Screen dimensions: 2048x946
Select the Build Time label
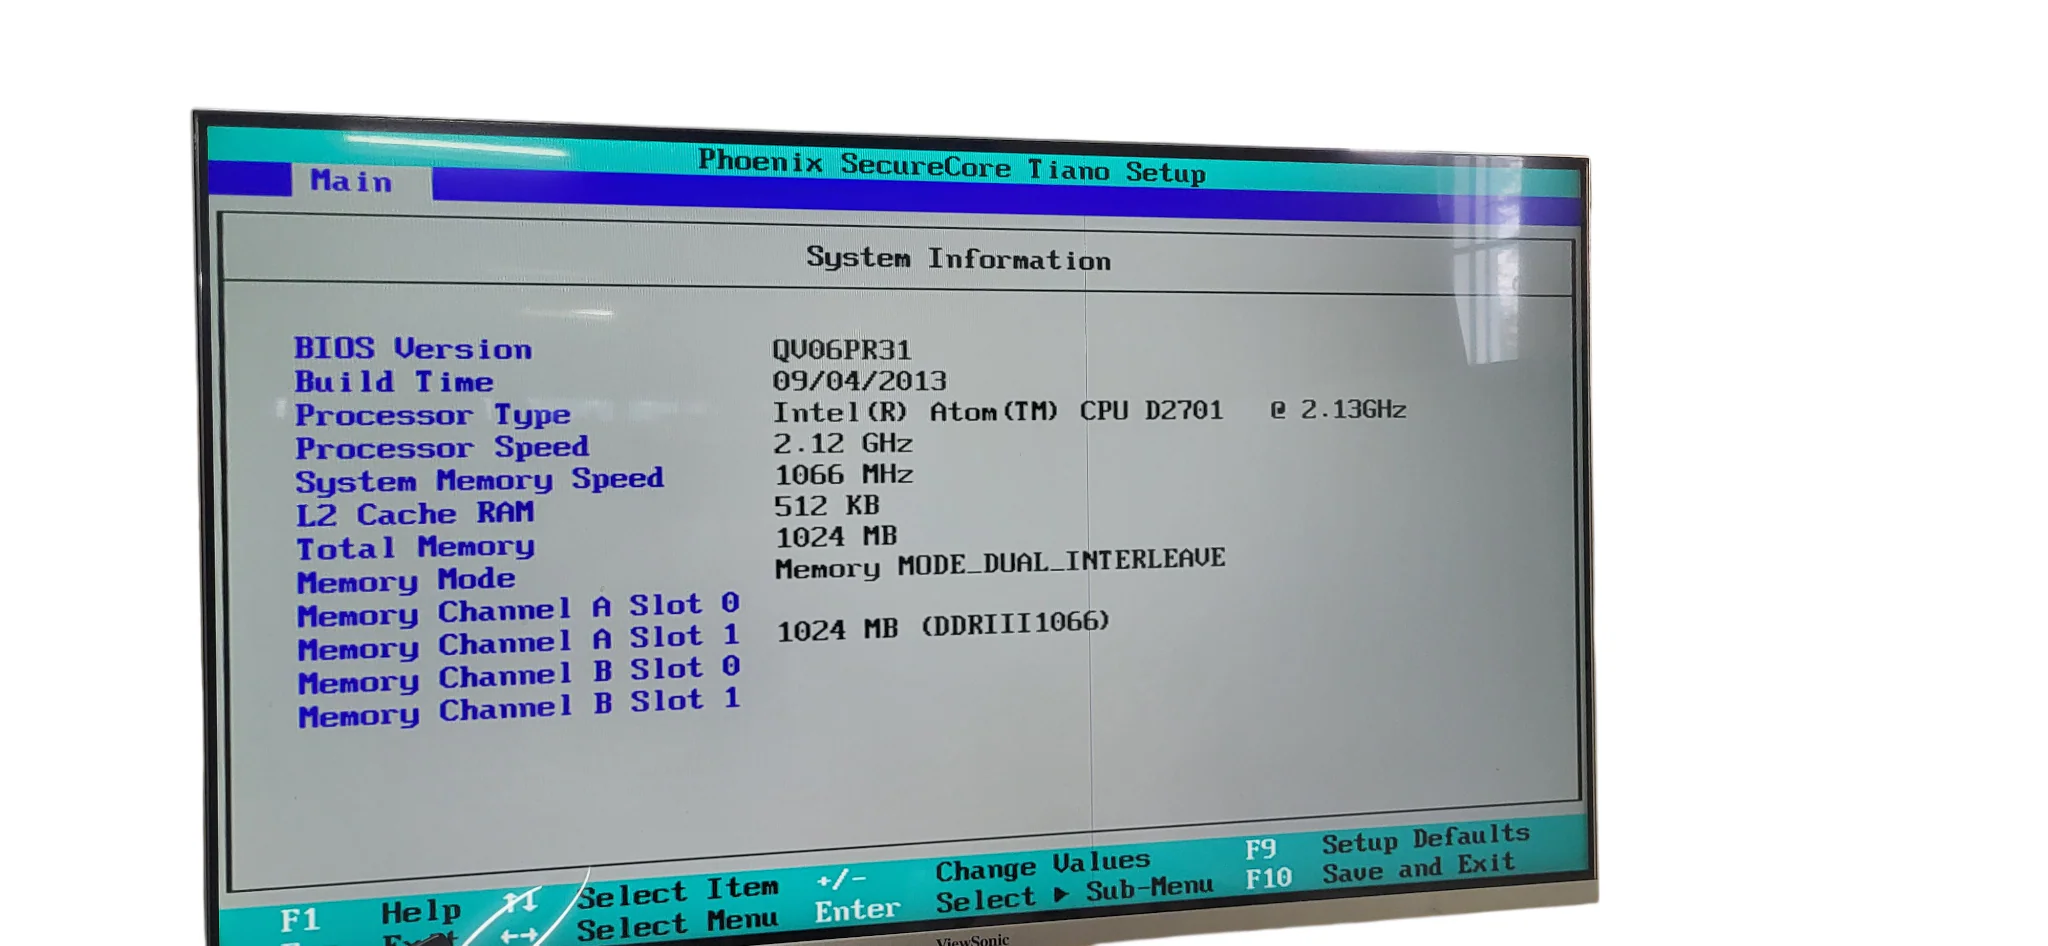[394, 382]
